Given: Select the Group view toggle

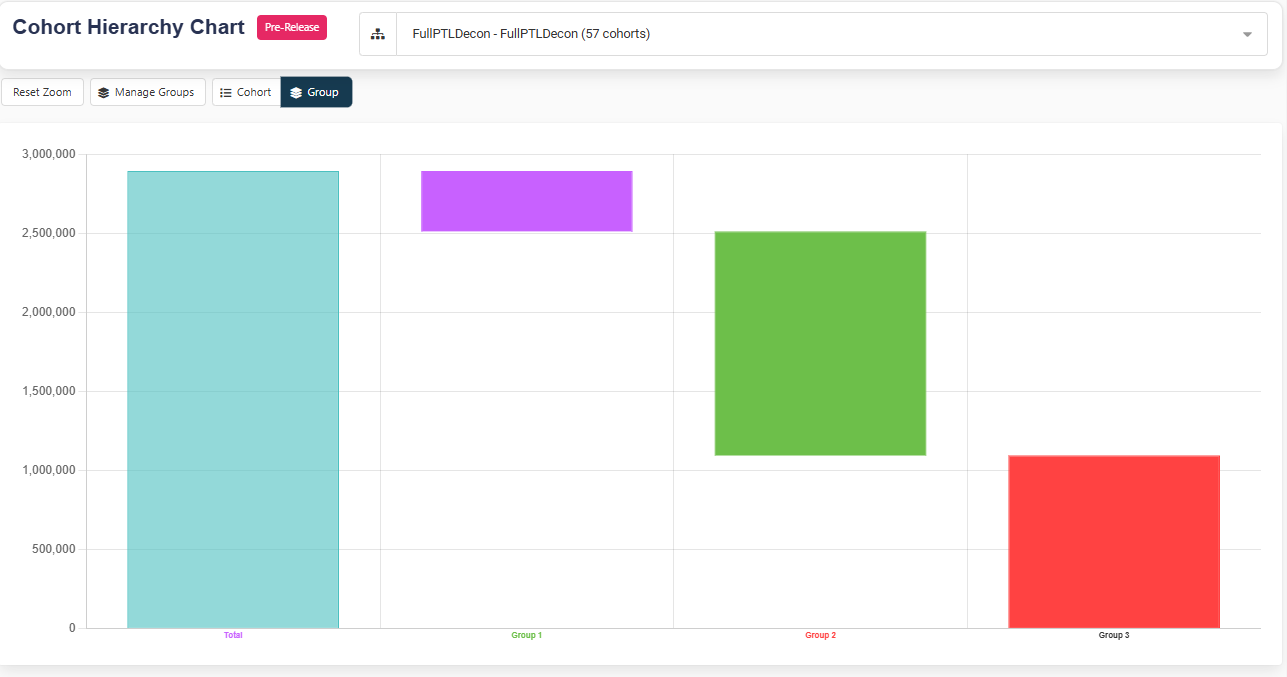Looking at the screenshot, I should pyautogui.click(x=316, y=92).
